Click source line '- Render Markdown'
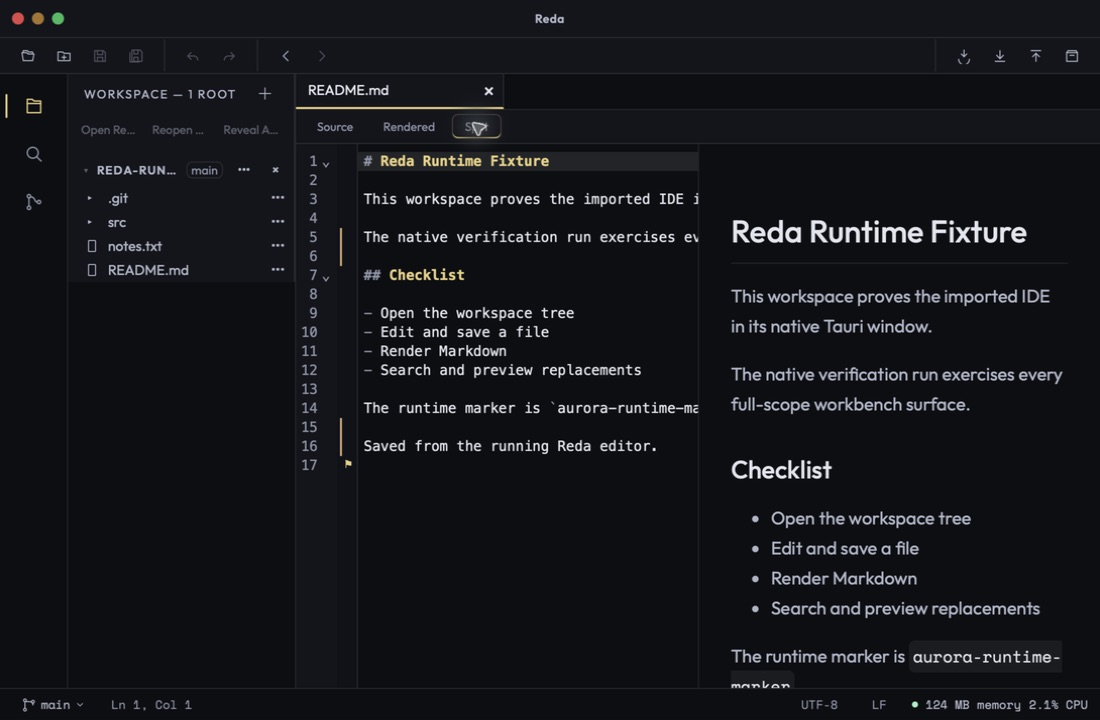The width and height of the screenshot is (1100, 720). pos(435,351)
